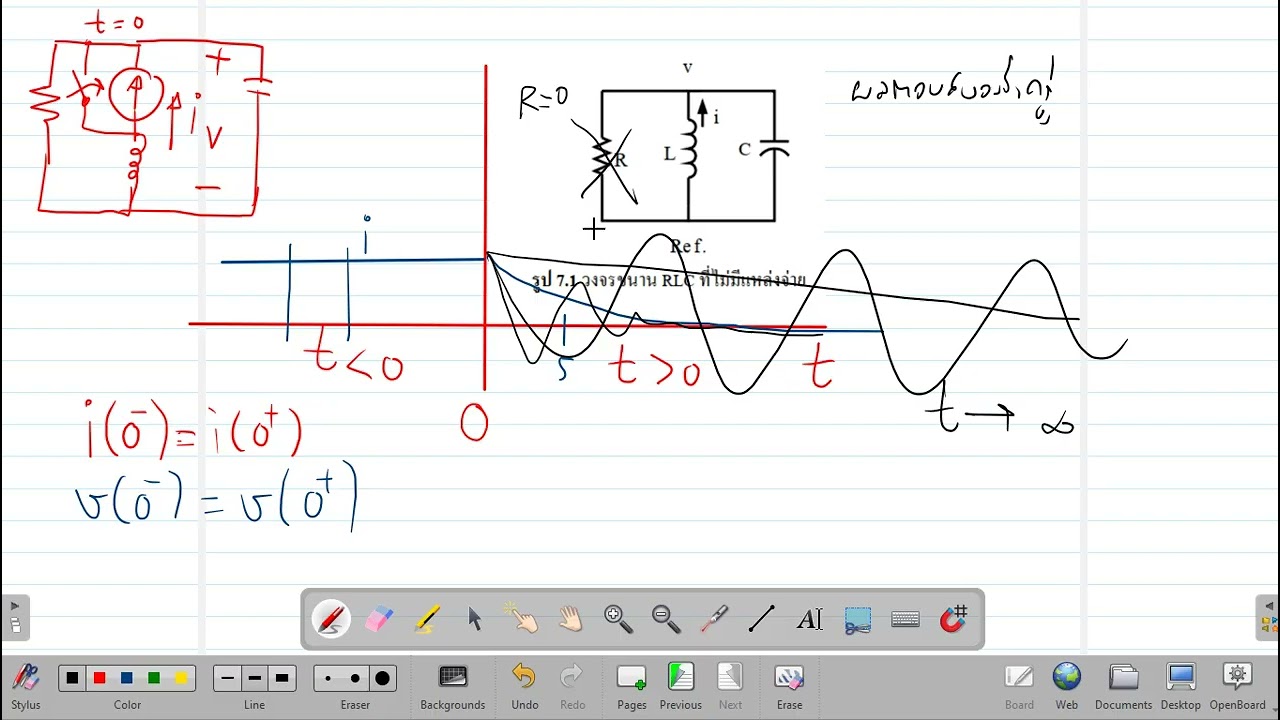
Task: Open the Documents view
Action: [x=1123, y=686]
